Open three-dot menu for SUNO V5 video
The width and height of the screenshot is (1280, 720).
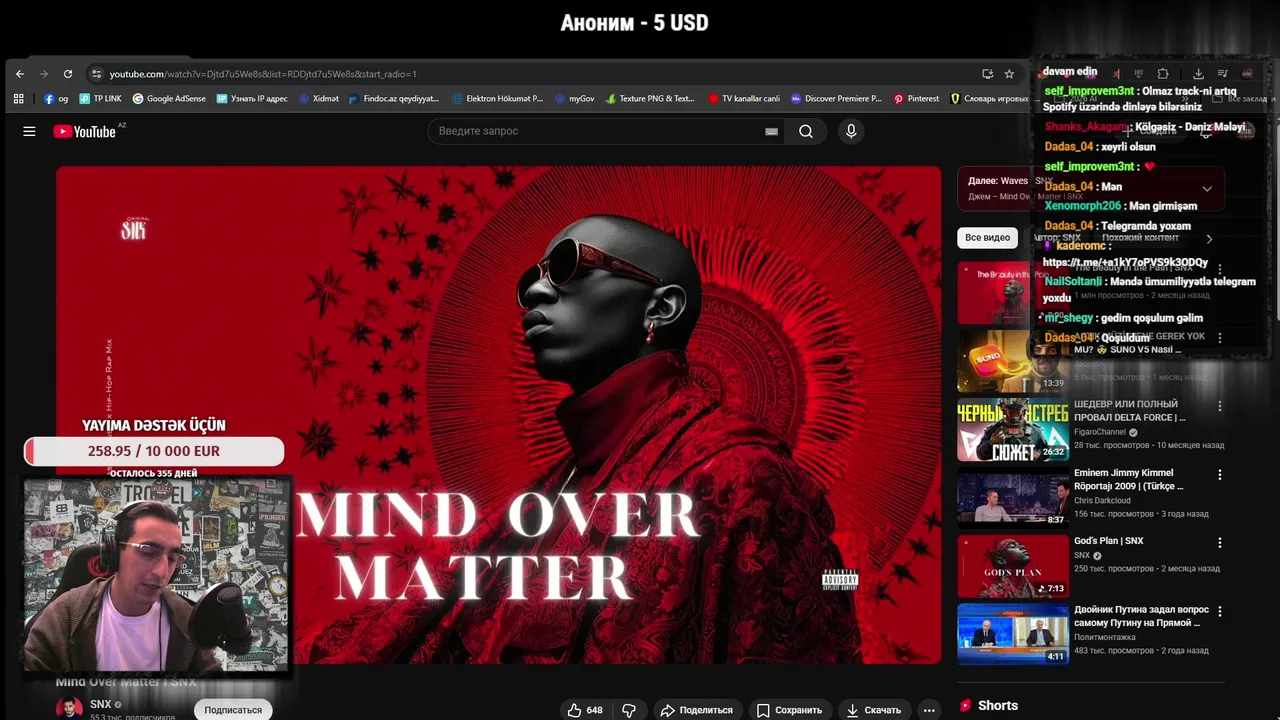tap(1219, 338)
